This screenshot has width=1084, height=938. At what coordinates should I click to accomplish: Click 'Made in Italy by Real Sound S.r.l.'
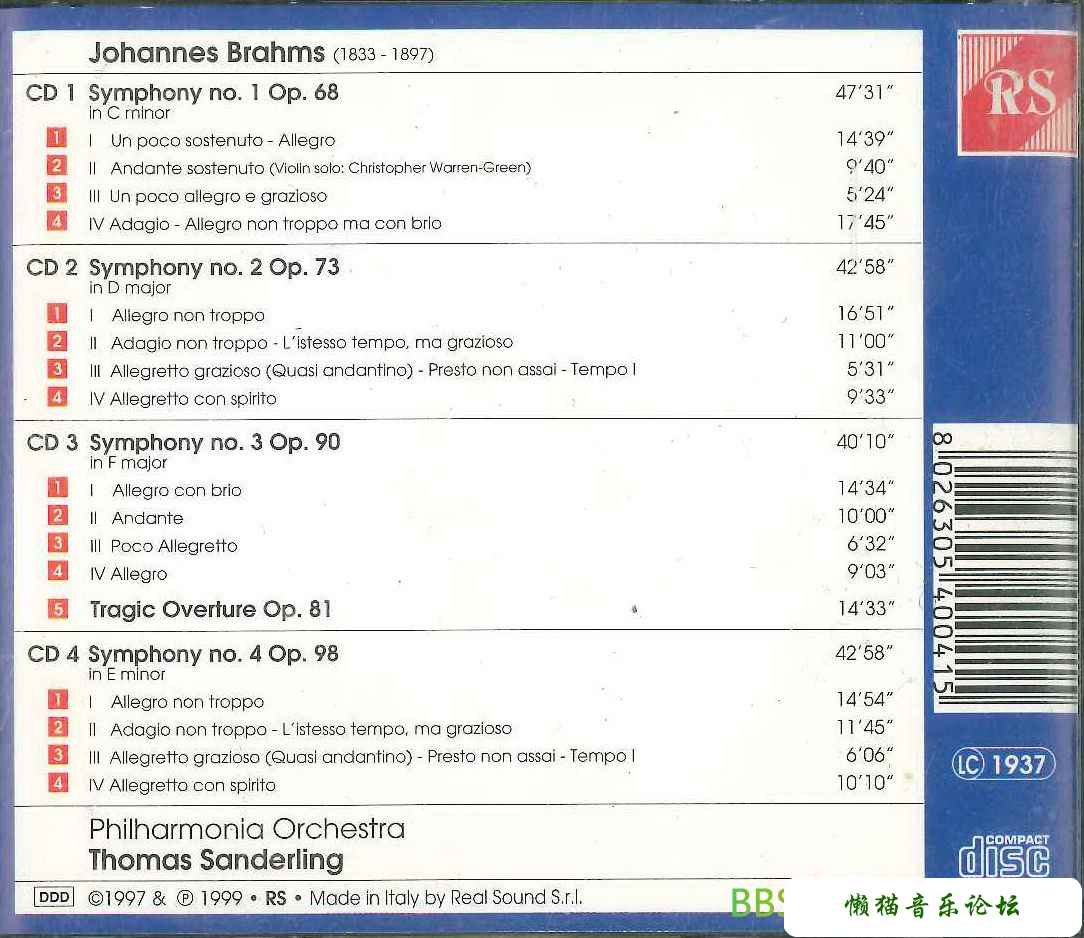tap(446, 898)
